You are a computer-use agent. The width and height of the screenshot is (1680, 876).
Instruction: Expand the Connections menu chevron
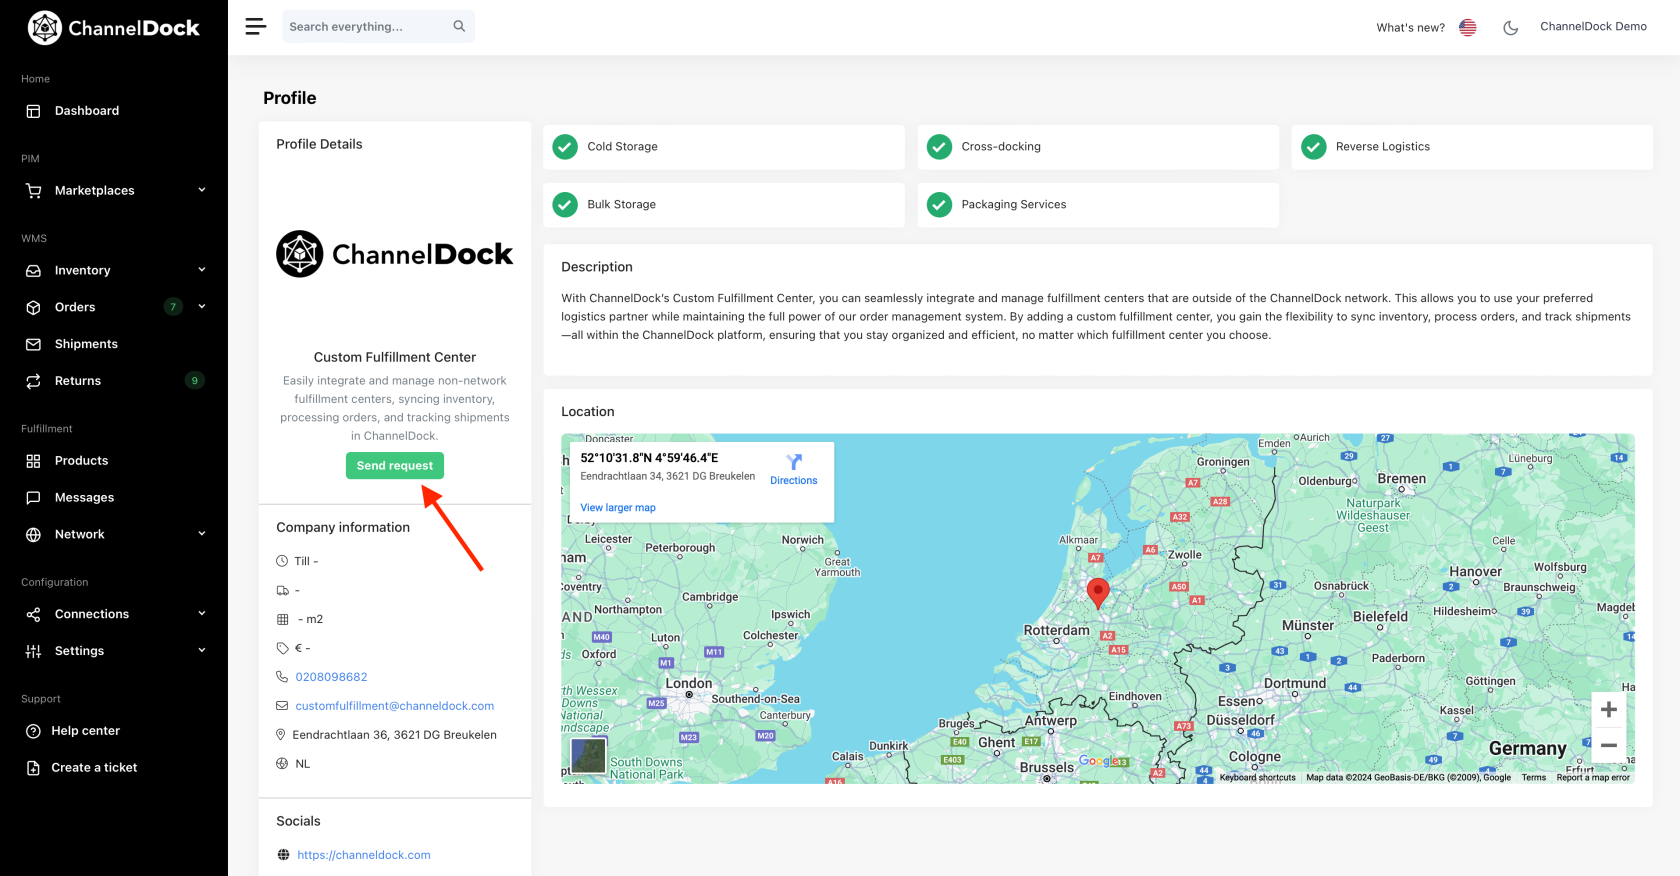point(202,614)
